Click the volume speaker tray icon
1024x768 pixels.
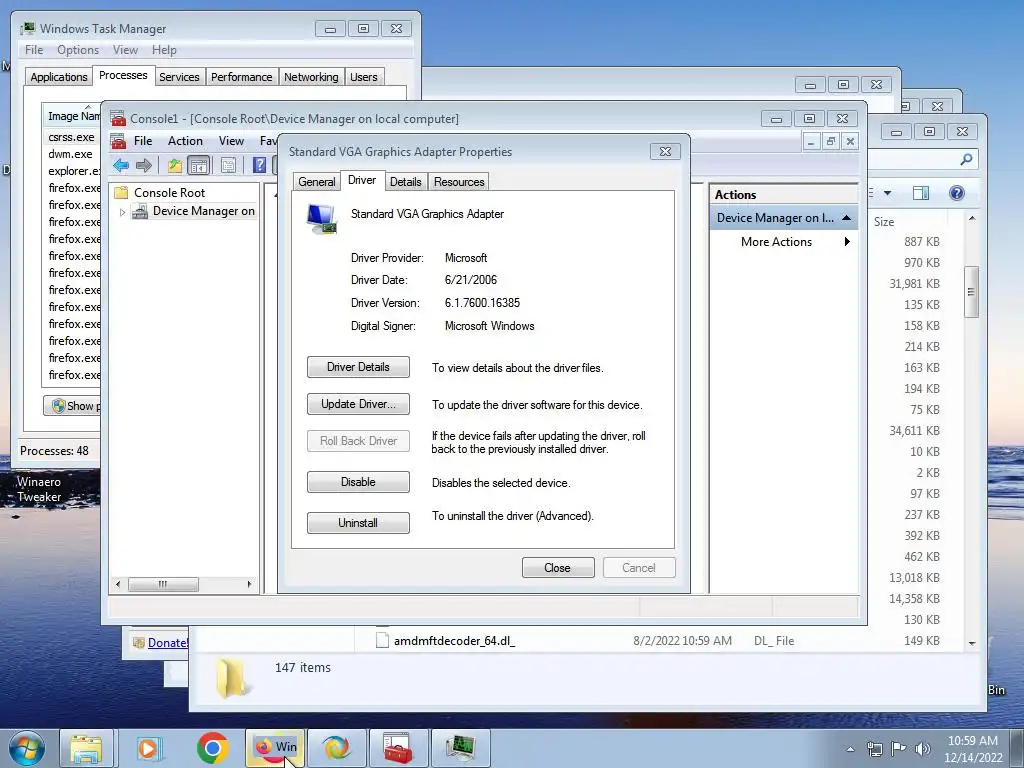tap(922, 749)
